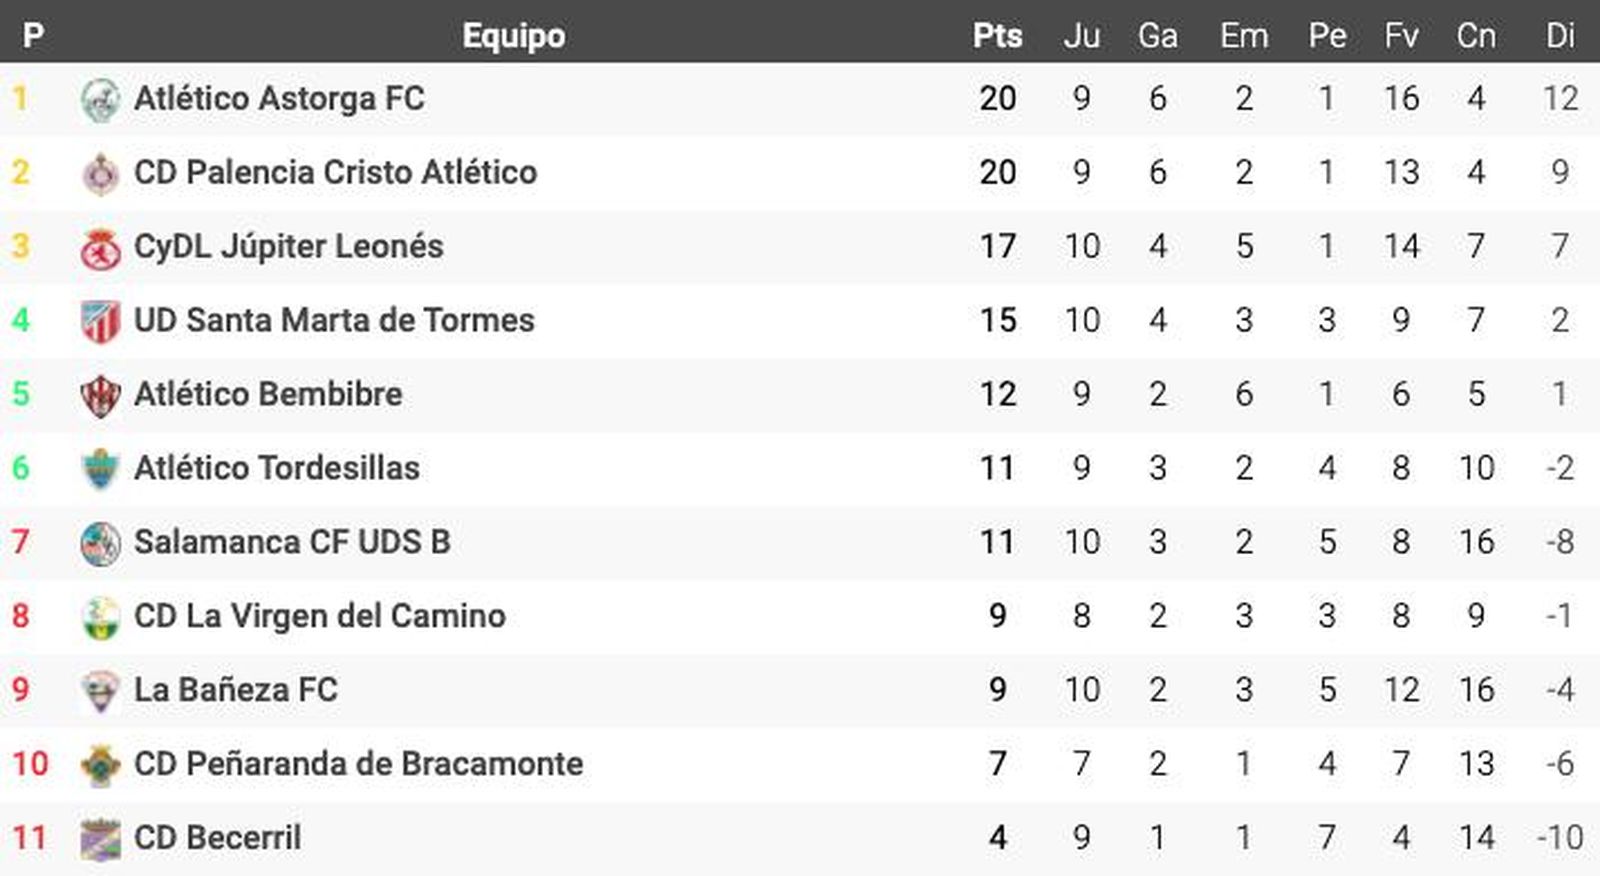The height and width of the screenshot is (876, 1600).
Task: Click the Salamanca CF UDS B crest
Action: click(x=100, y=543)
